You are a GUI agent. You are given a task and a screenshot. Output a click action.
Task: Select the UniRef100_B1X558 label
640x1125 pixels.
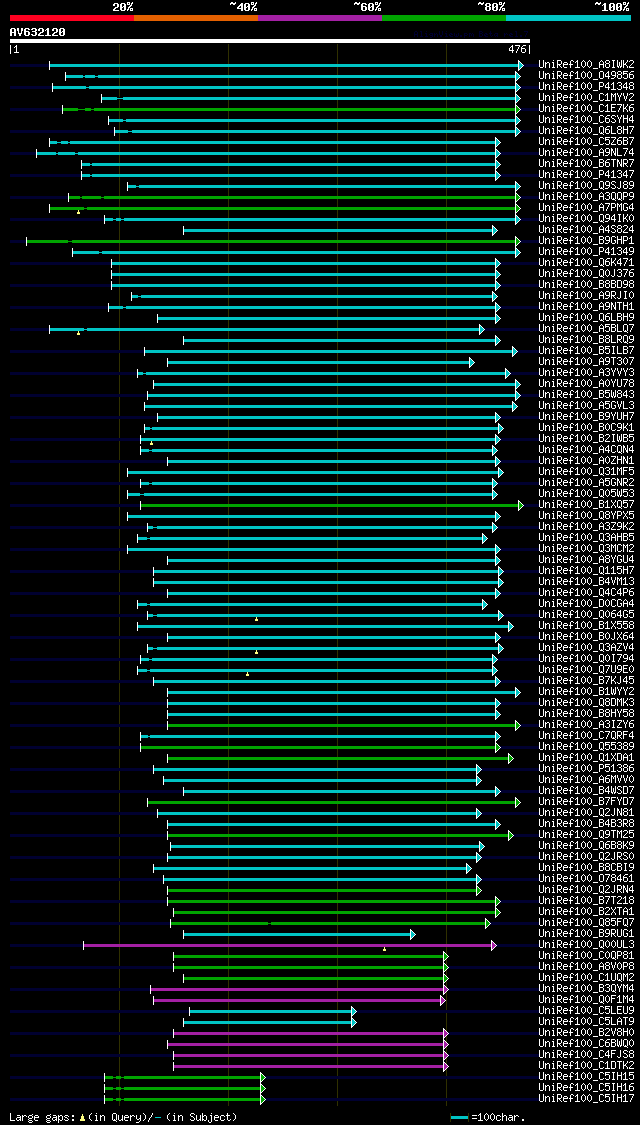coord(586,626)
